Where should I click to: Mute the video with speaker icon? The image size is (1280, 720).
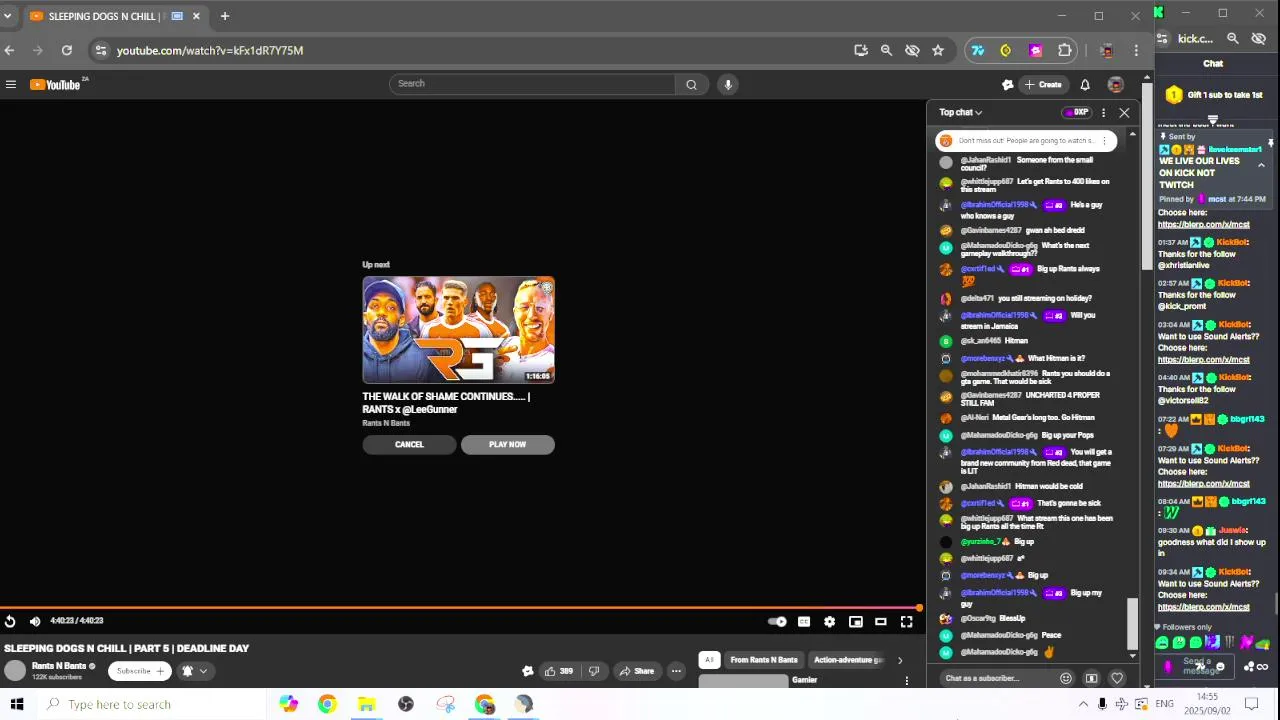pos(35,621)
